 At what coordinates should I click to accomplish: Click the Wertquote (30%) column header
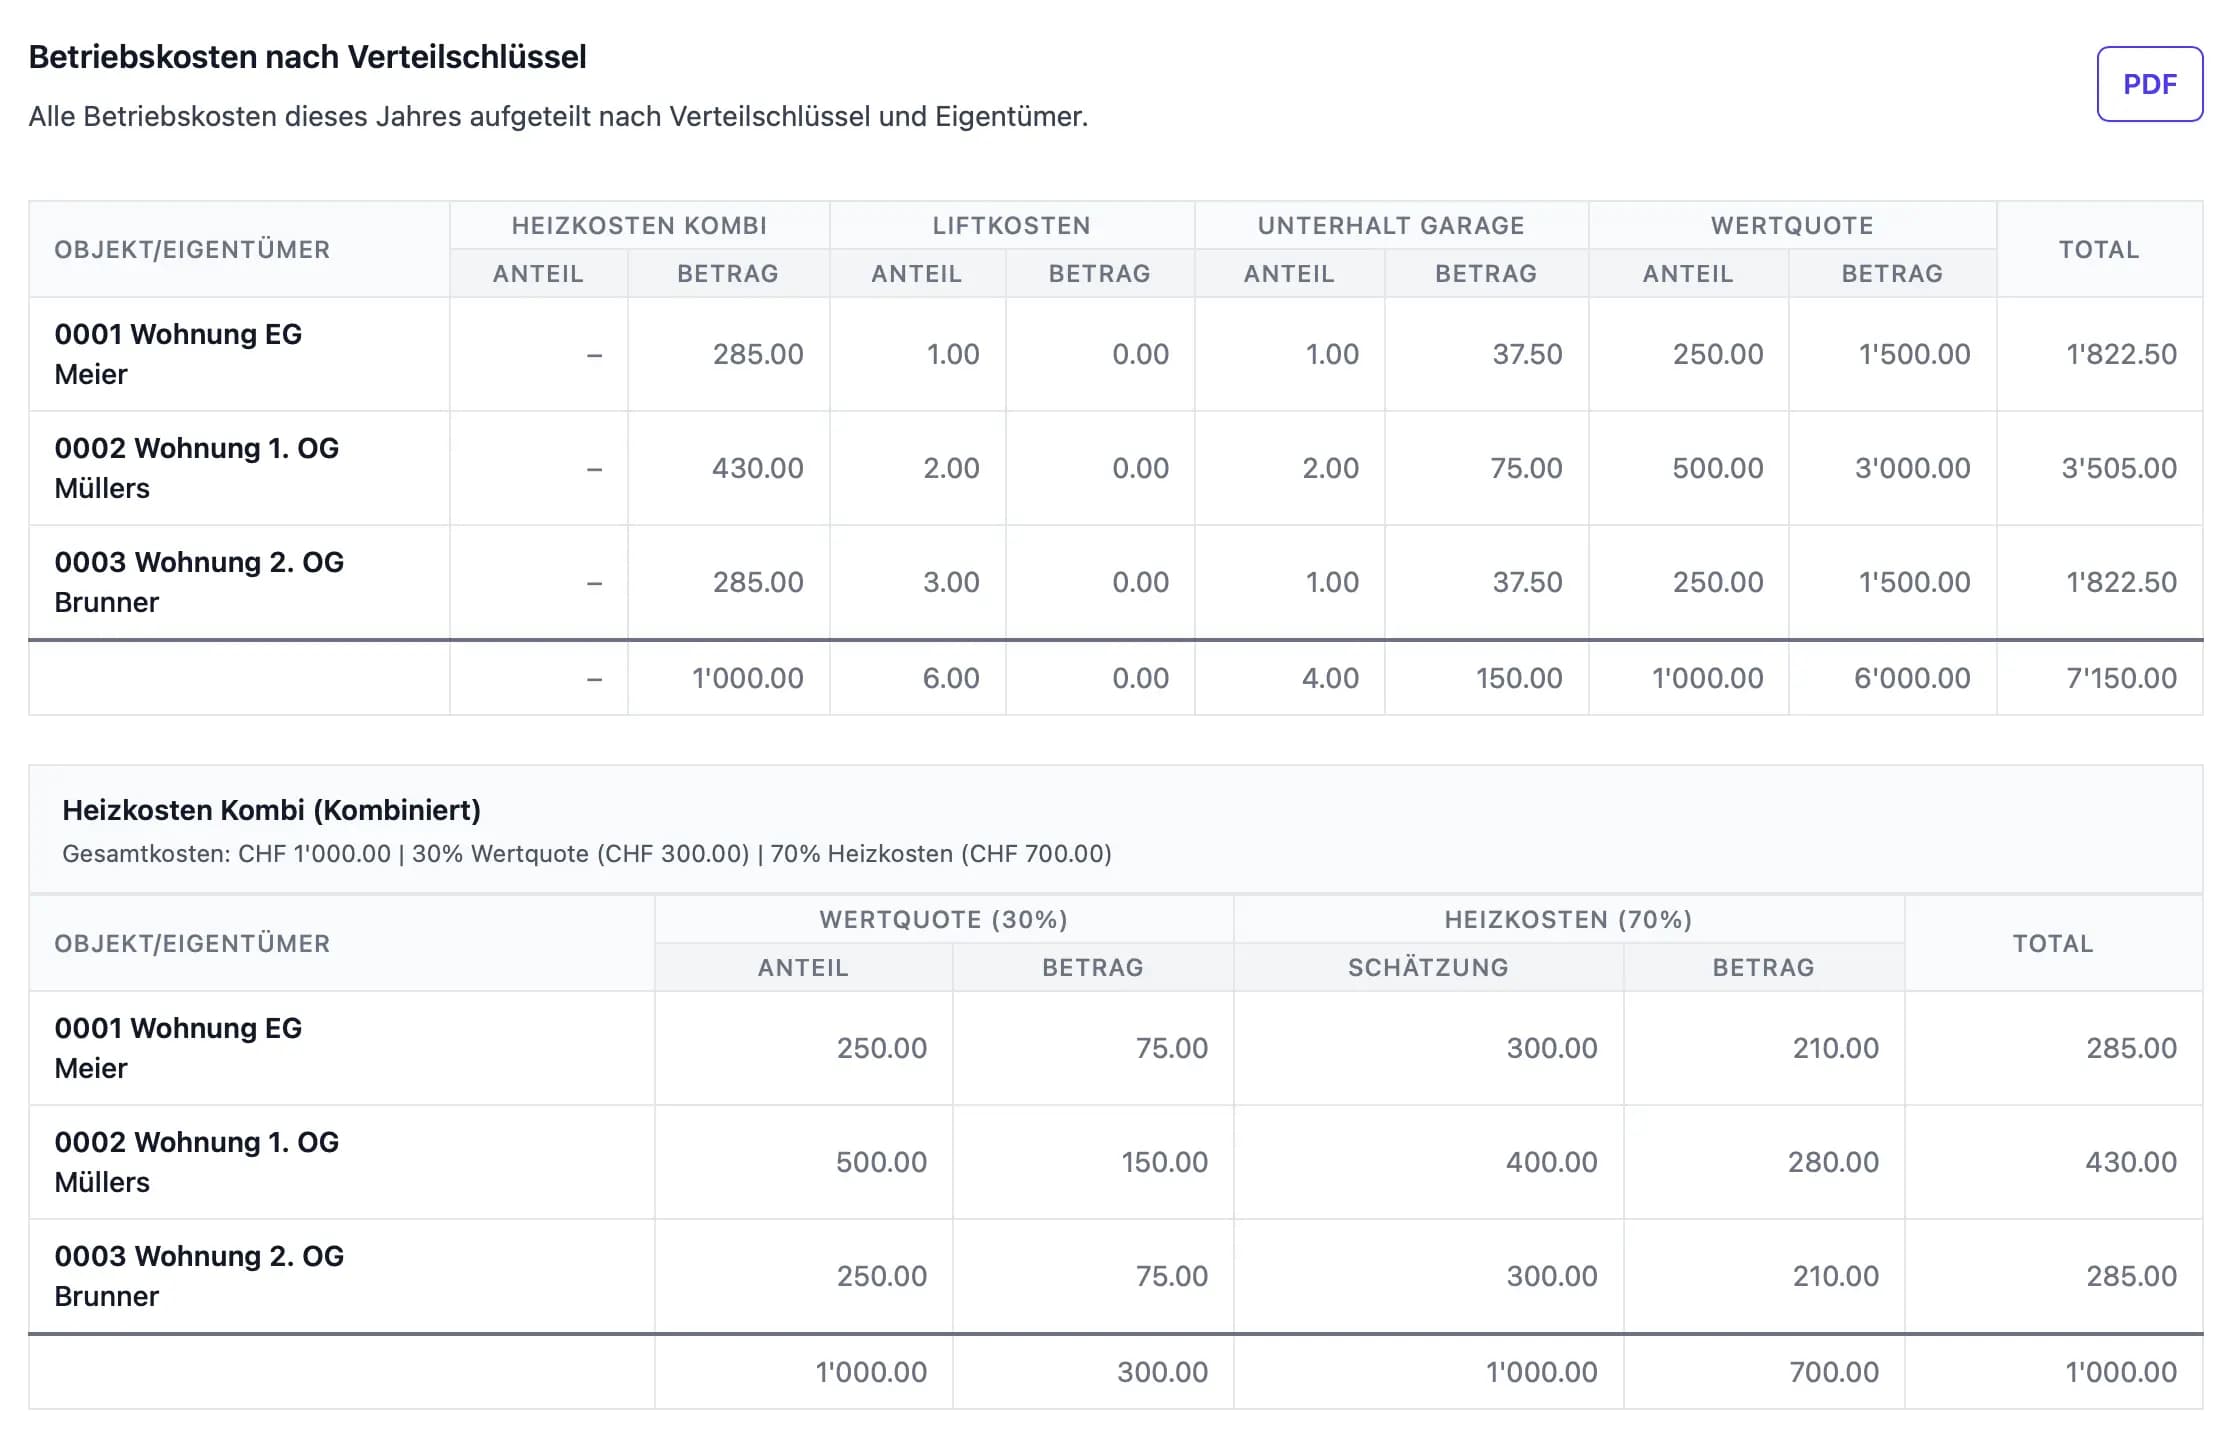943,919
